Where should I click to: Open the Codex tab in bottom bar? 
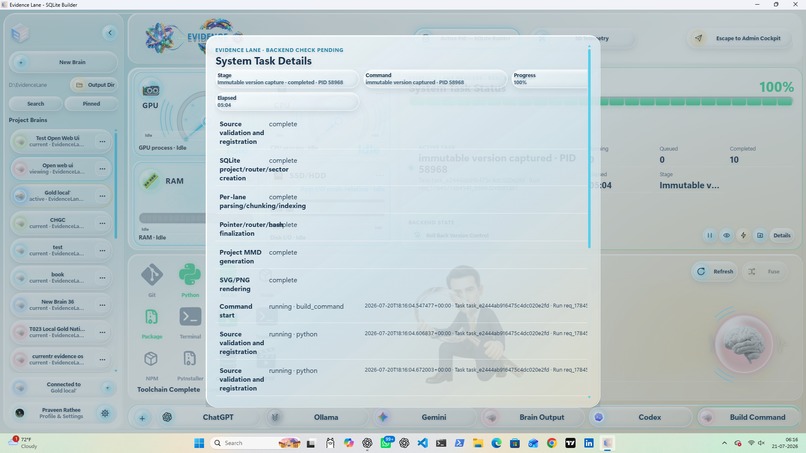pyautogui.click(x=640, y=418)
